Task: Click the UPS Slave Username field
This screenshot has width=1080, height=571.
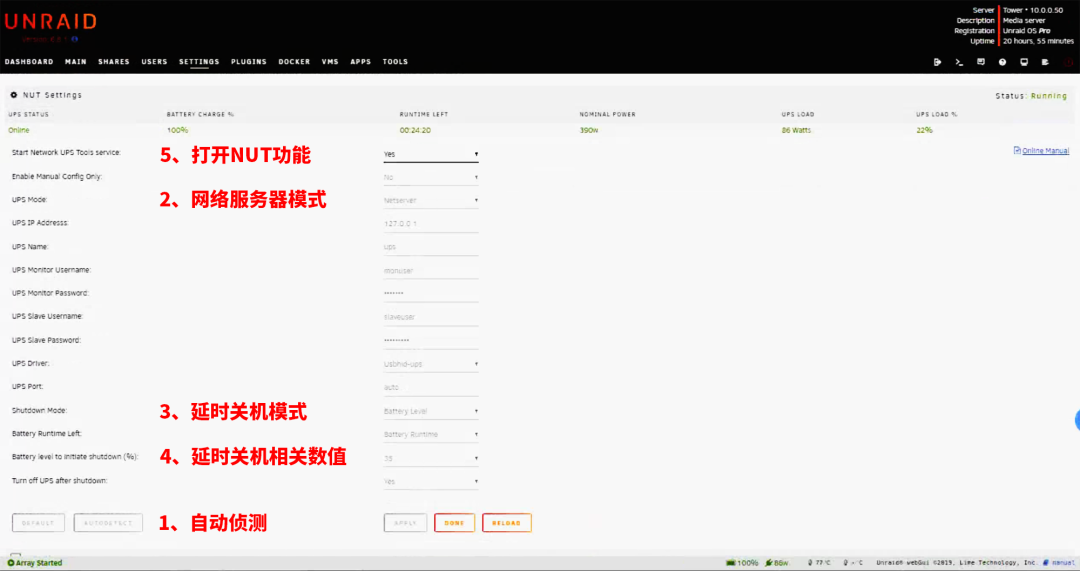Action: point(431,318)
